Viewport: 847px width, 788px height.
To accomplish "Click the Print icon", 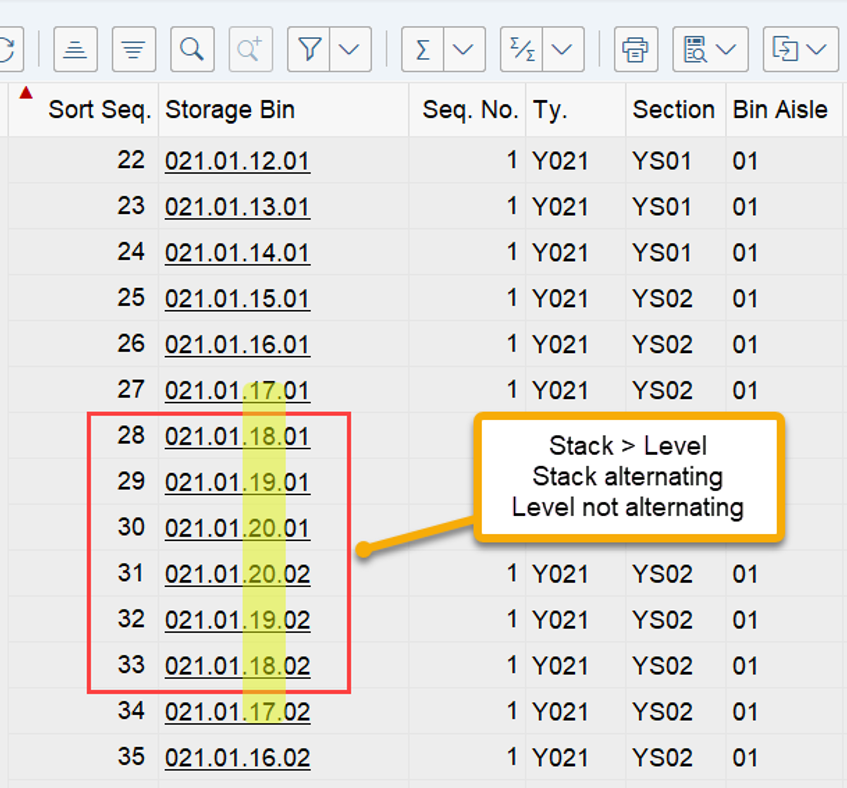I will click(x=636, y=50).
